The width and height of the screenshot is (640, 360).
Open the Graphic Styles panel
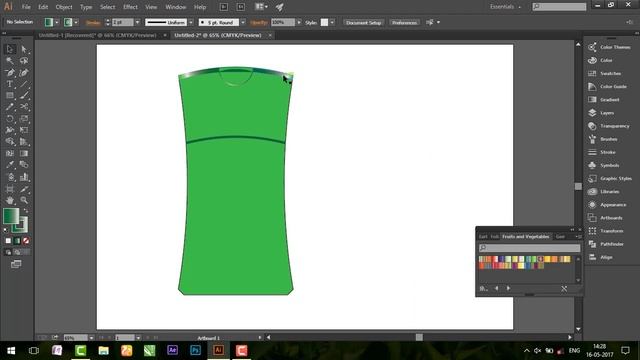(610, 178)
